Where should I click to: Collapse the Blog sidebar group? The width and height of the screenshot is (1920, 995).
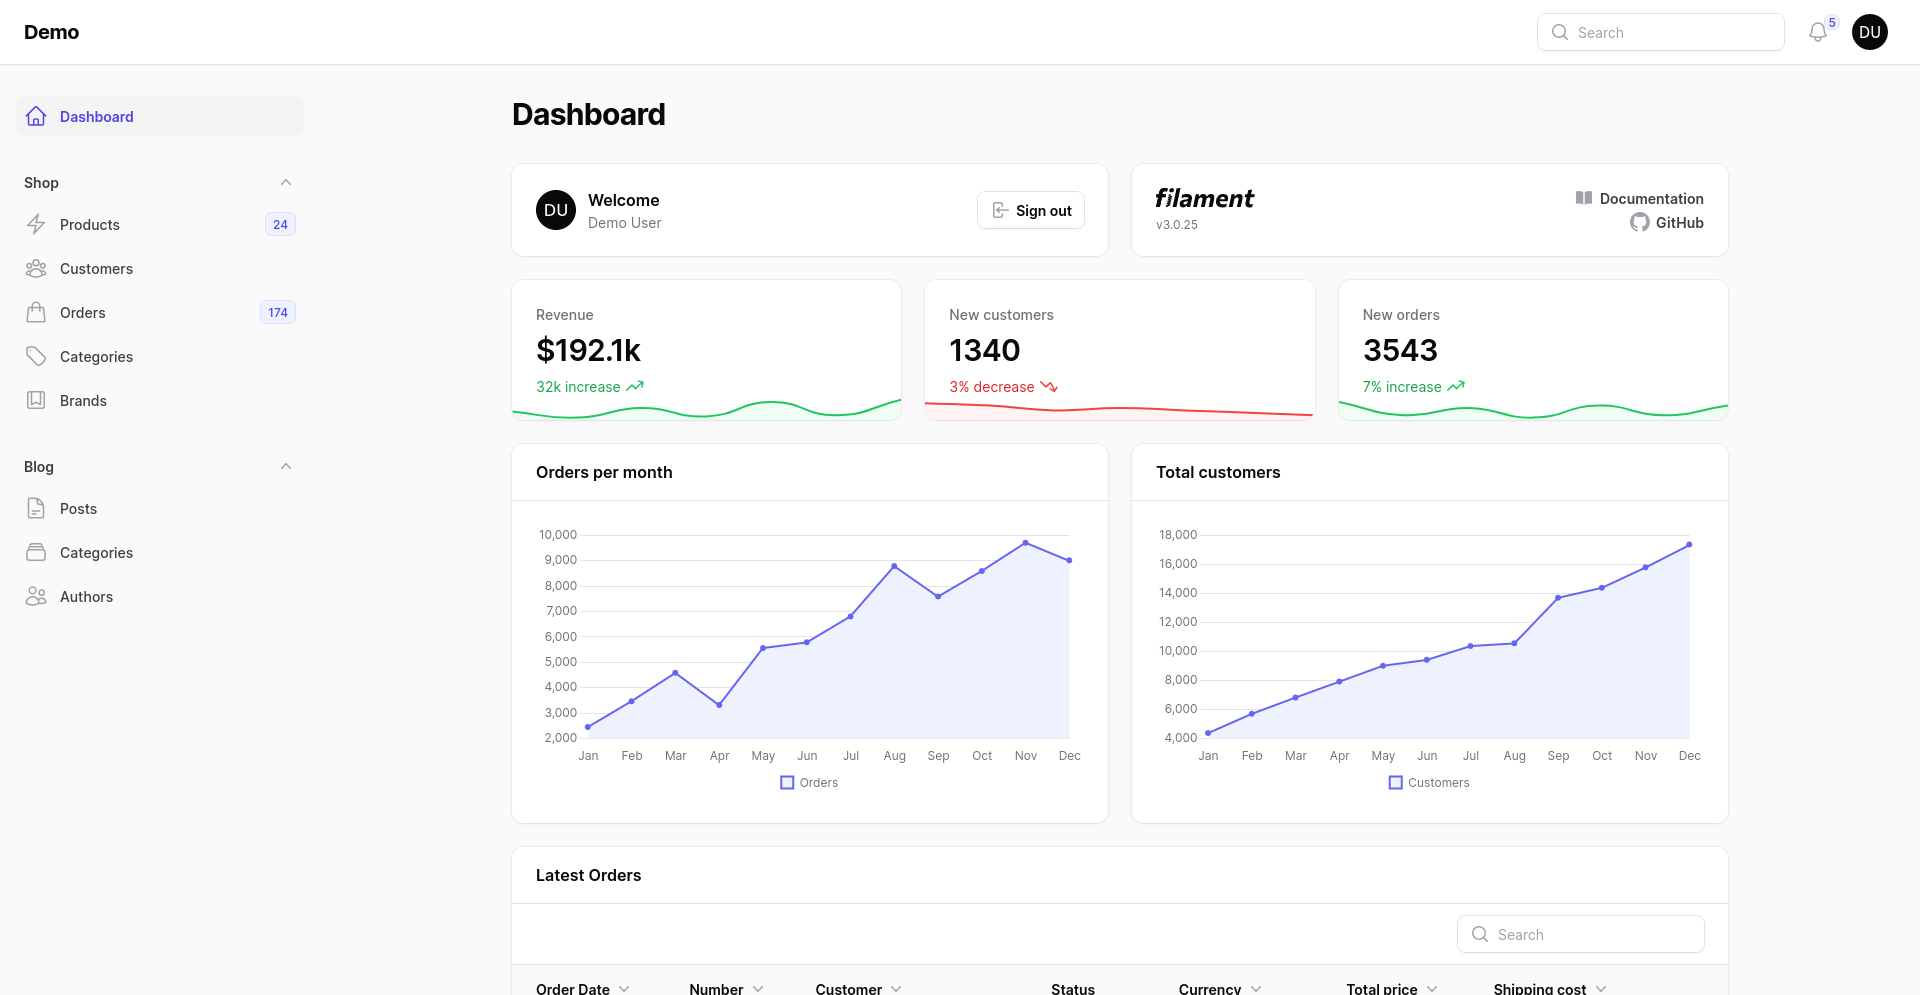286,467
